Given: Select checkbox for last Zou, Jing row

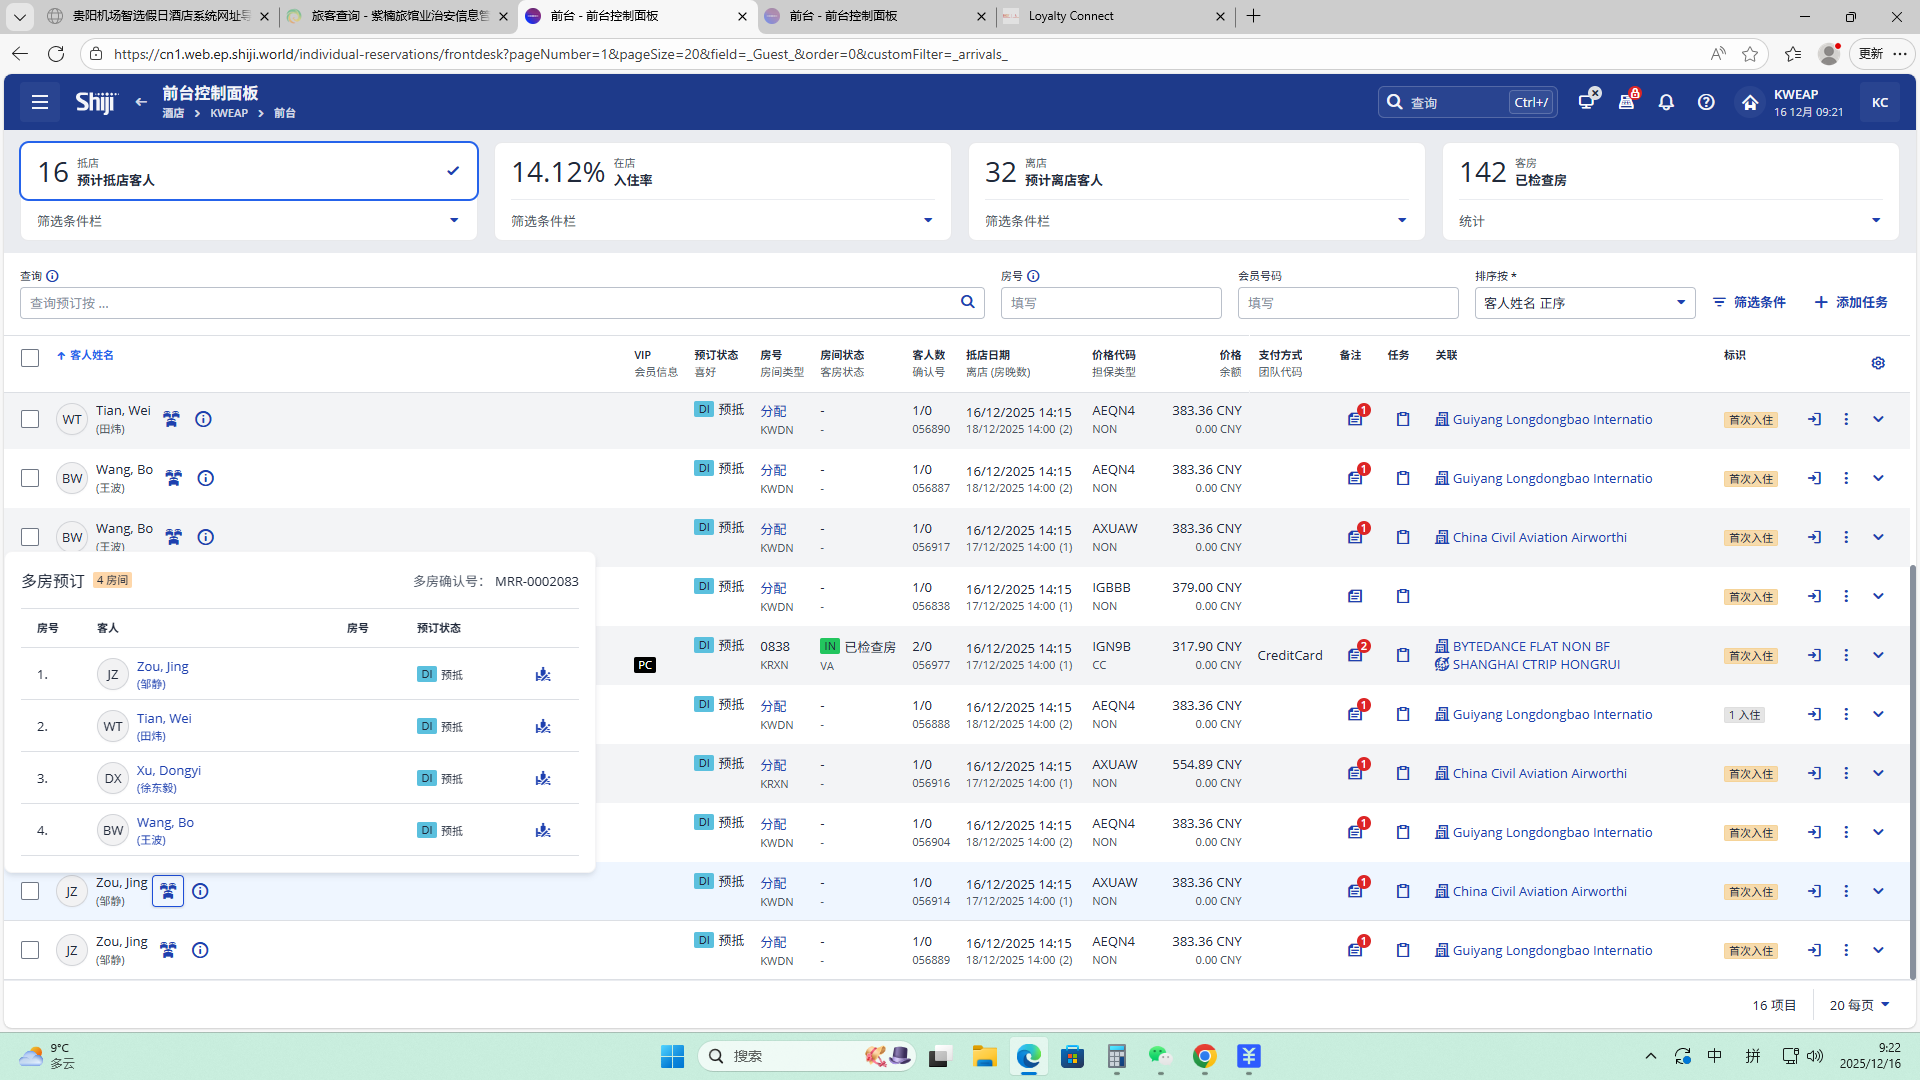Looking at the screenshot, I should coord(30,950).
